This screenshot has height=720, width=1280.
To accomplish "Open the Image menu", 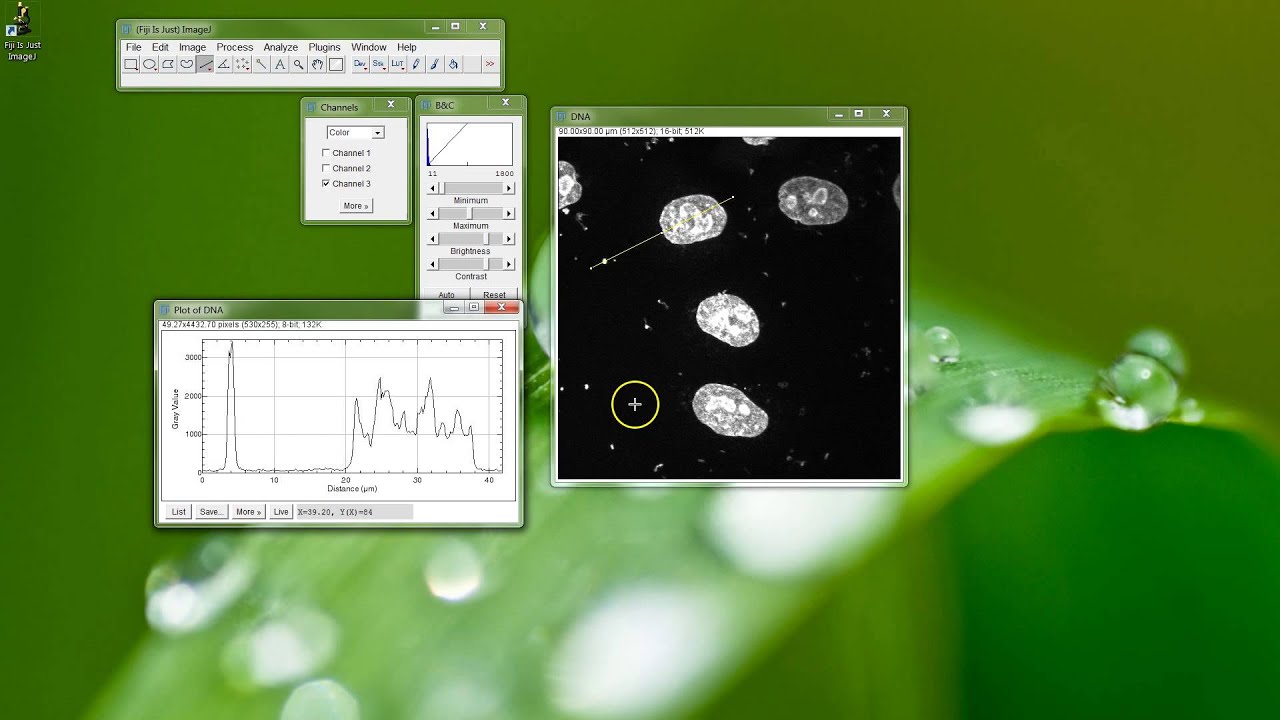I will click(x=192, y=47).
